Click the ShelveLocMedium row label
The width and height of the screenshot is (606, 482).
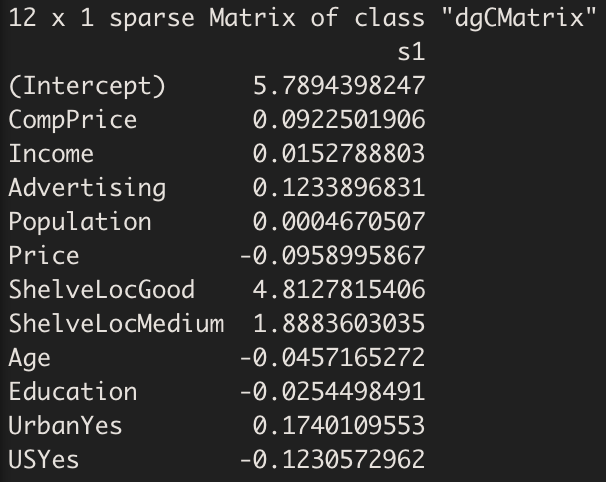tap(116, 324)
